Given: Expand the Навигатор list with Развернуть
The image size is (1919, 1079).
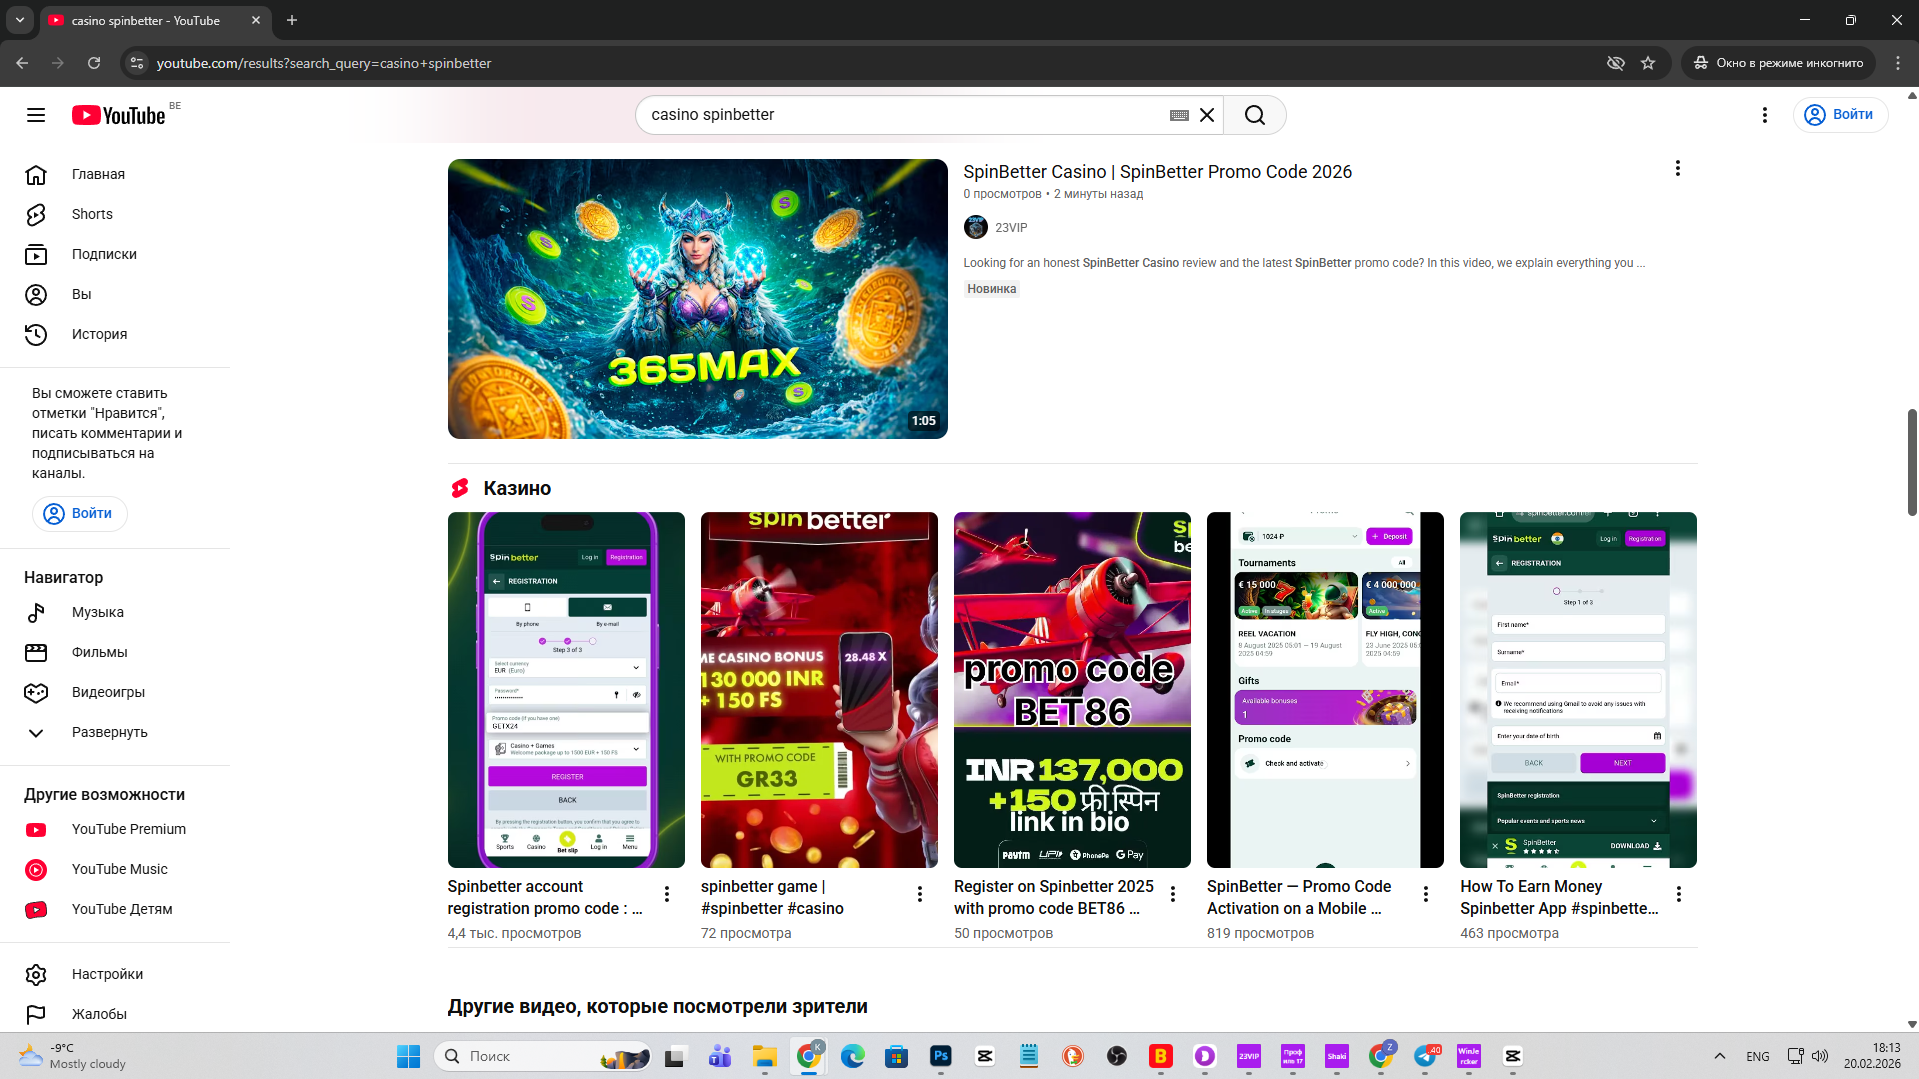Looking at the screenshot, I should (x=109, y=732).
